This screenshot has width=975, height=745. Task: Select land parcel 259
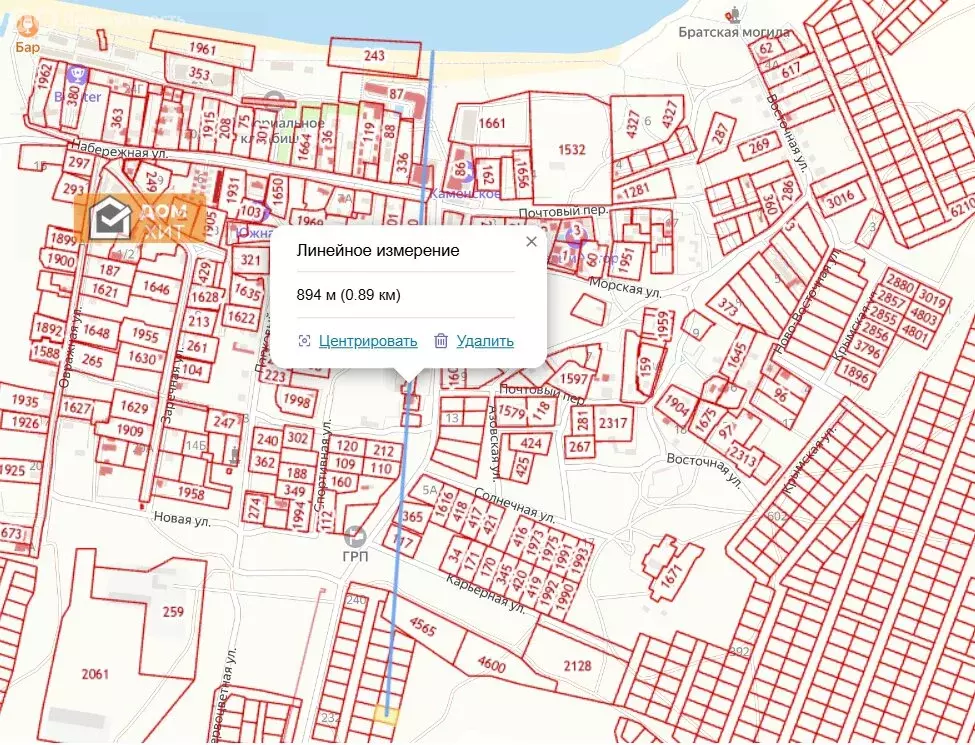(x=173, y=612)
